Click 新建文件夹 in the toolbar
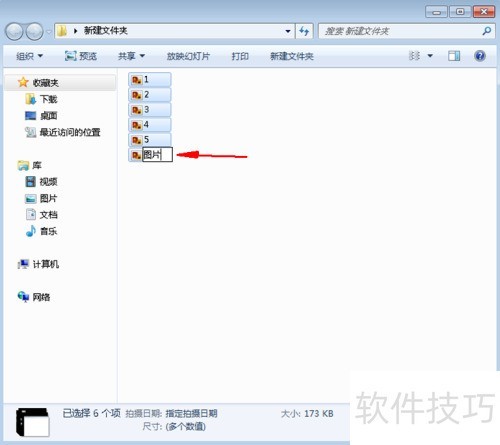Viewport: 500px width, 445px height. pyautogui.click(x=292, y=56)
